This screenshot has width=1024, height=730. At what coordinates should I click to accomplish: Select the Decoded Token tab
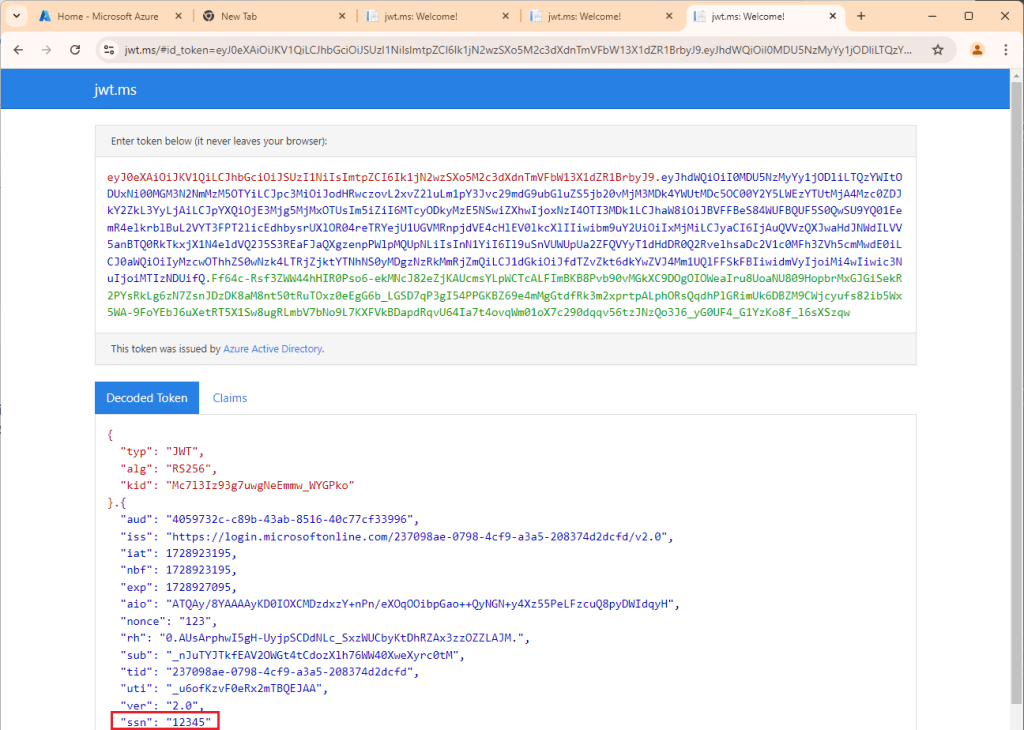(146, 398)
